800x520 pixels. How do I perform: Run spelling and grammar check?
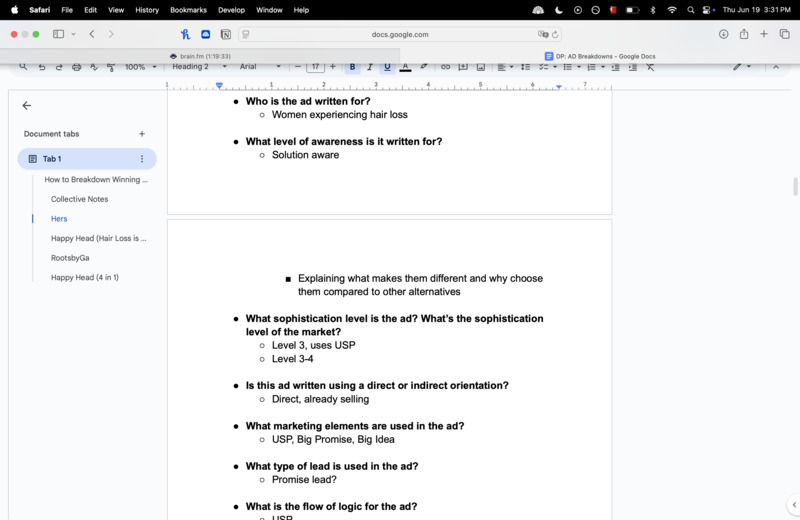(x=94, y=67)
